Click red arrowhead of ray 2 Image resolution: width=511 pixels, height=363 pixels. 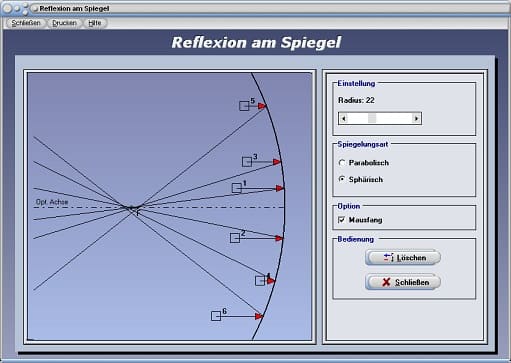pyautogui.click(x=279, y=238)
